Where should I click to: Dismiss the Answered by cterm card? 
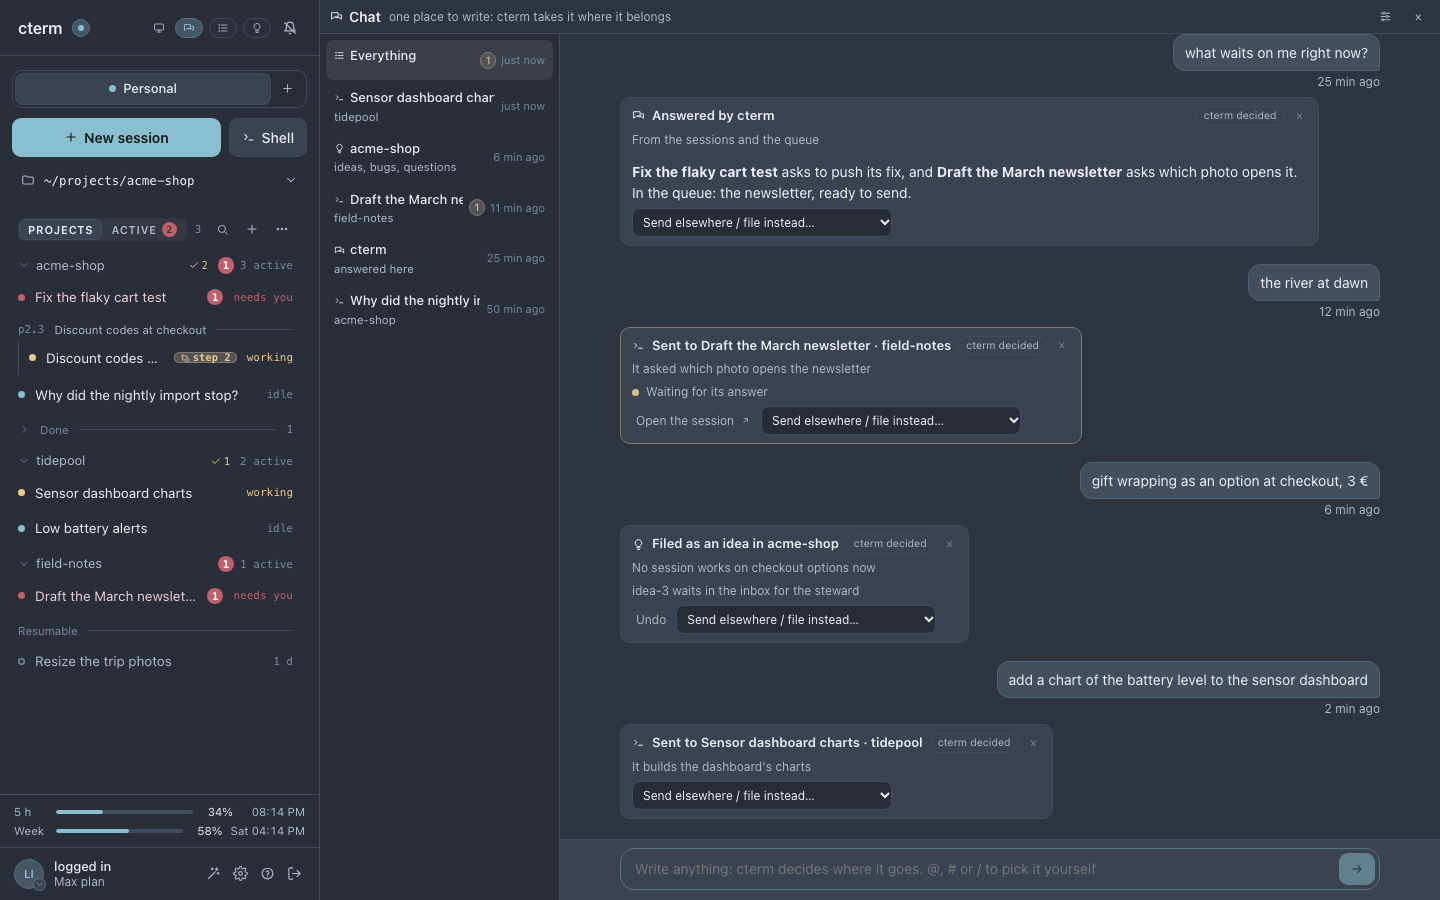click(1299, 116)
